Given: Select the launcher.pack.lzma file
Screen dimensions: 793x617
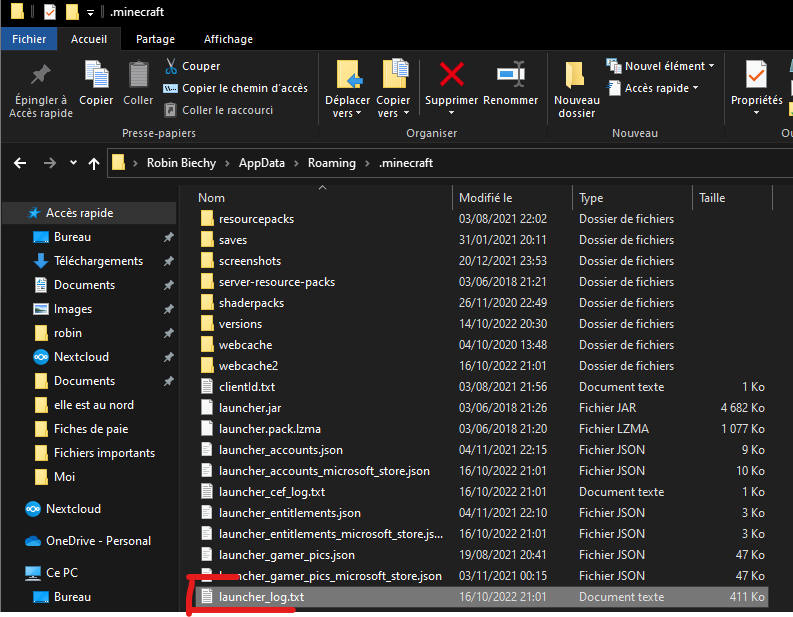Looking at the screenshot, I should 270,429.
